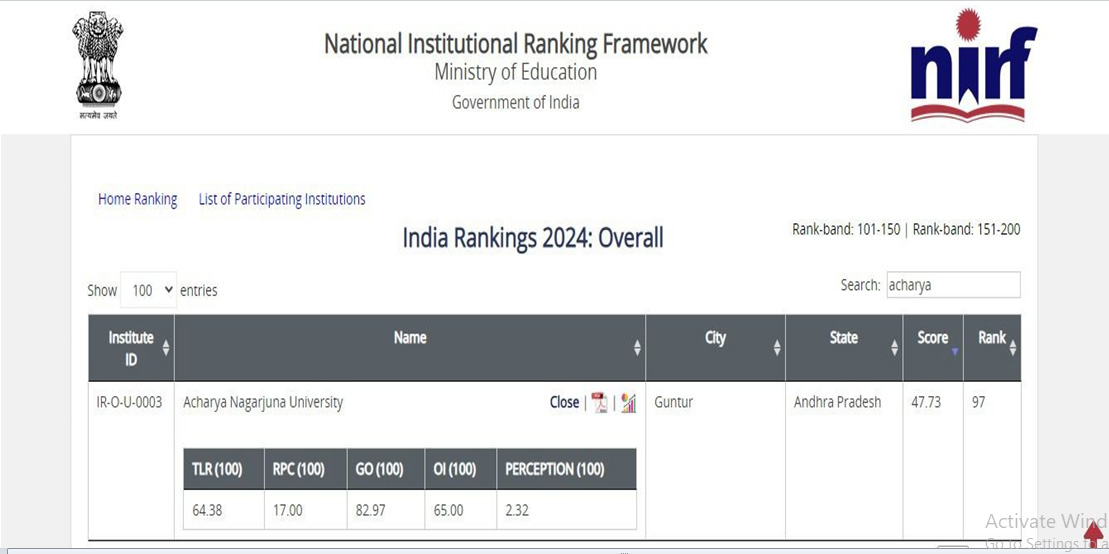Viewport: 1109px width, 554px height.
Task: Click the TLR (100) header in the score breakdown
Action: [217, 469]
